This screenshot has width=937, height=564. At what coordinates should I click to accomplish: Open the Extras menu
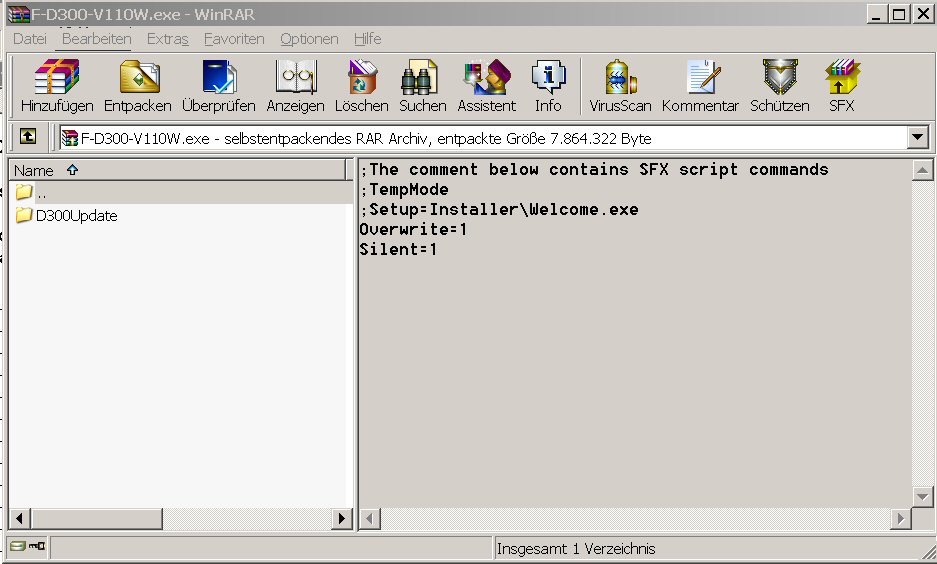(167, 39)
